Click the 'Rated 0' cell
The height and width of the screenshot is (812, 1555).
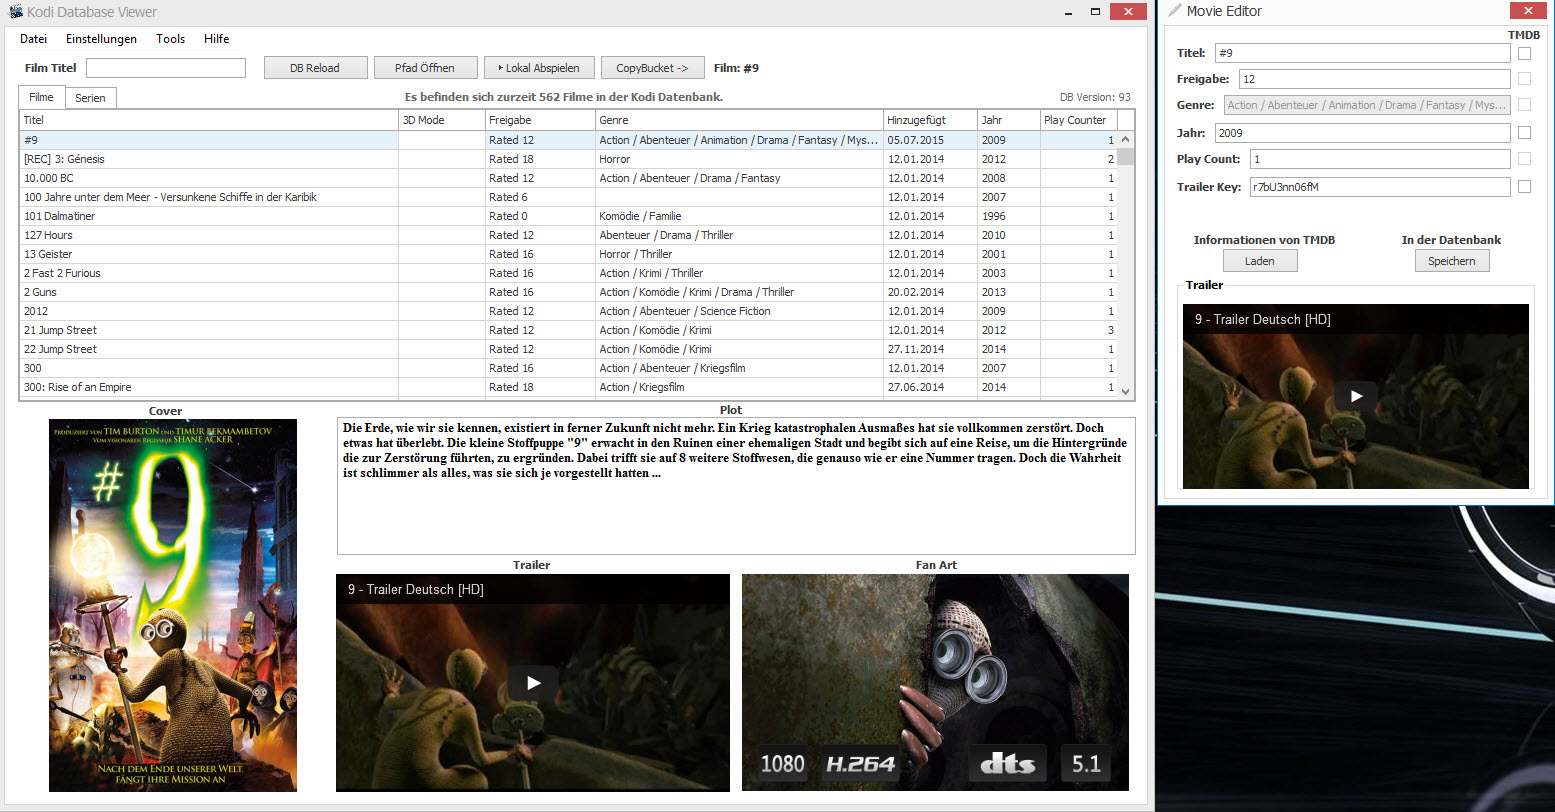pos(540,216)
